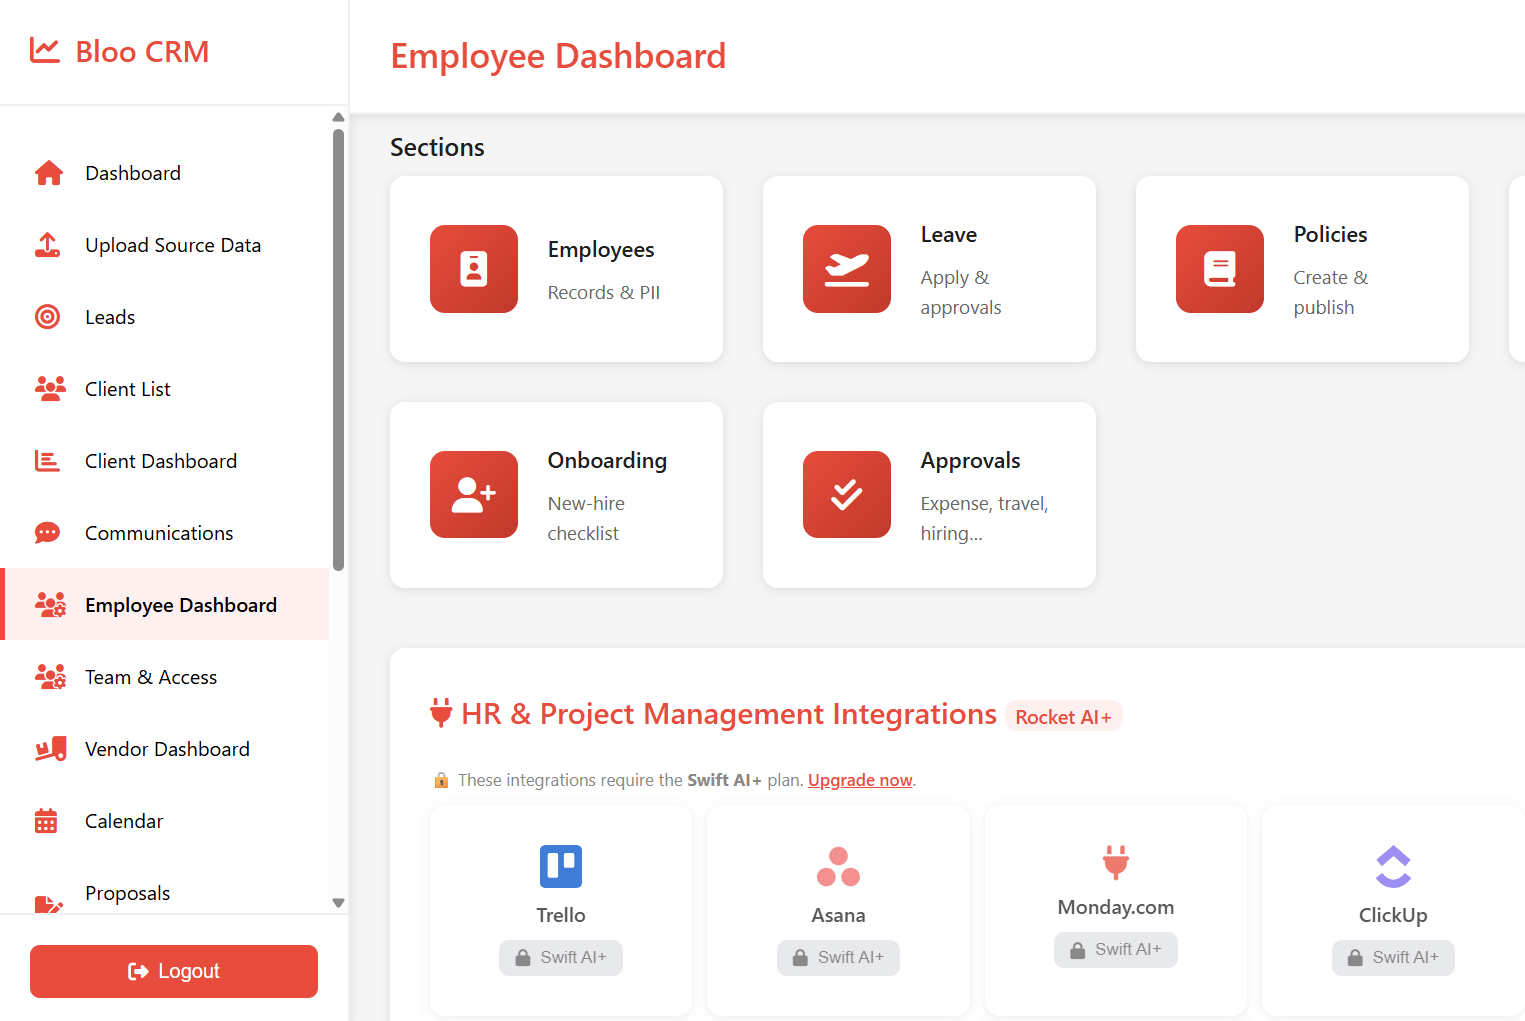Click the ClickUp integration name
The width and height of the screenshot is (1525, 1021).
coord(1393,915)
